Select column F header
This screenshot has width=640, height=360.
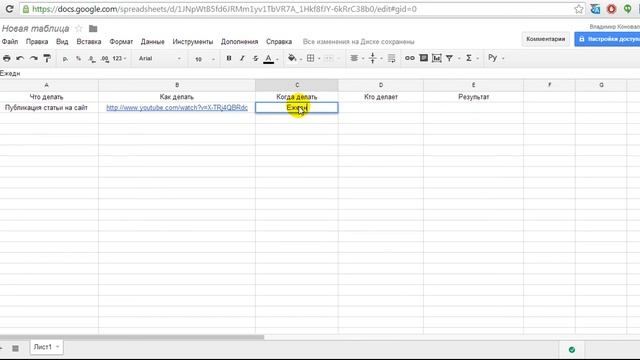pos(549,85)
